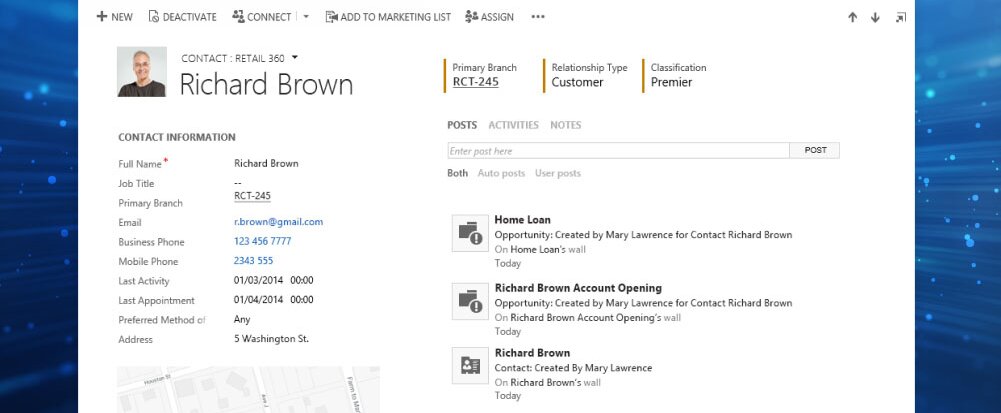Open the Contact: Retail 360 form selector
This screenshot has height=413, width=1001.
295,58
